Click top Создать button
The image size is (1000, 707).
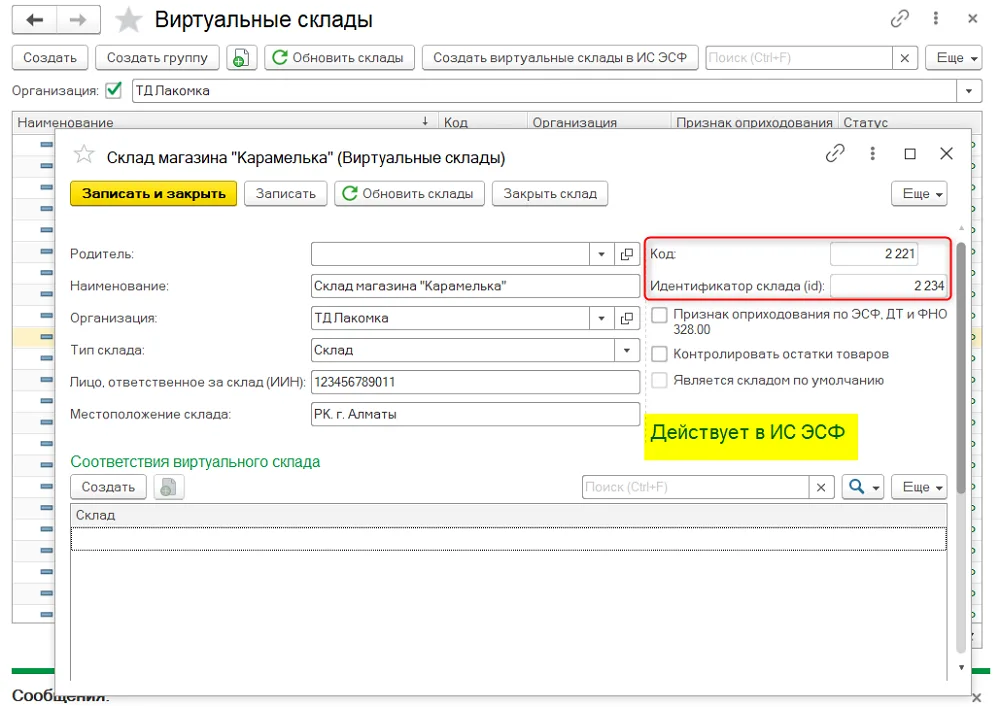[50, 57]
